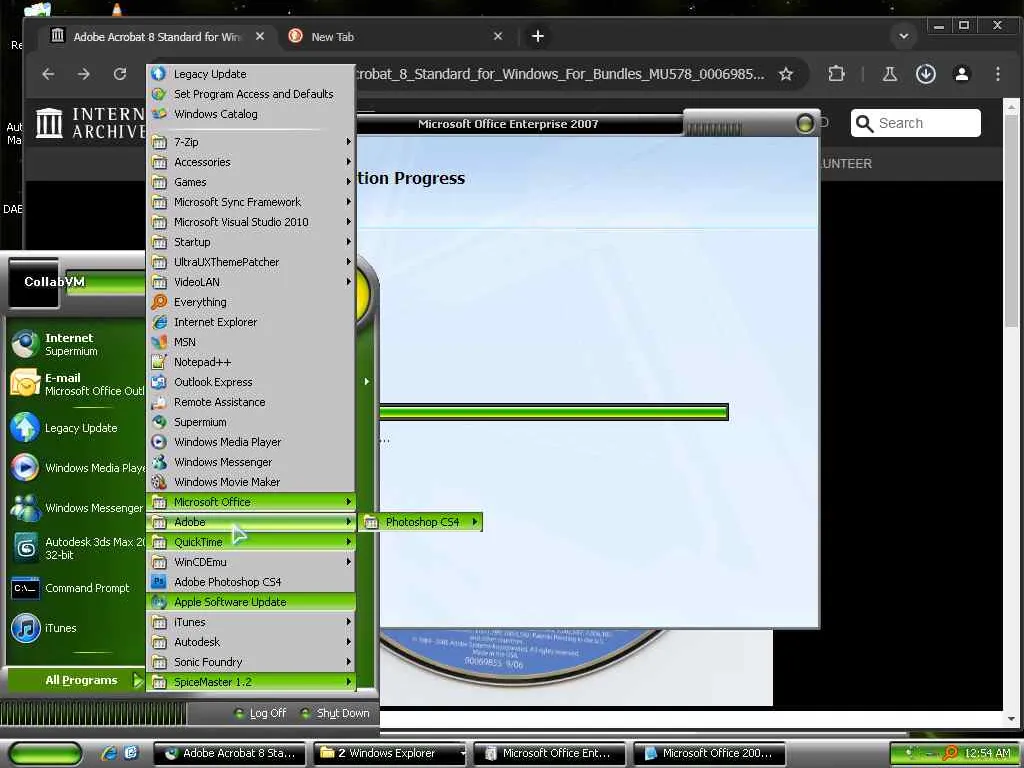The height and width of the screenshot is (768, 1024).
Task: Expand the Microsoft Office submenu
Action: point(251,502)
